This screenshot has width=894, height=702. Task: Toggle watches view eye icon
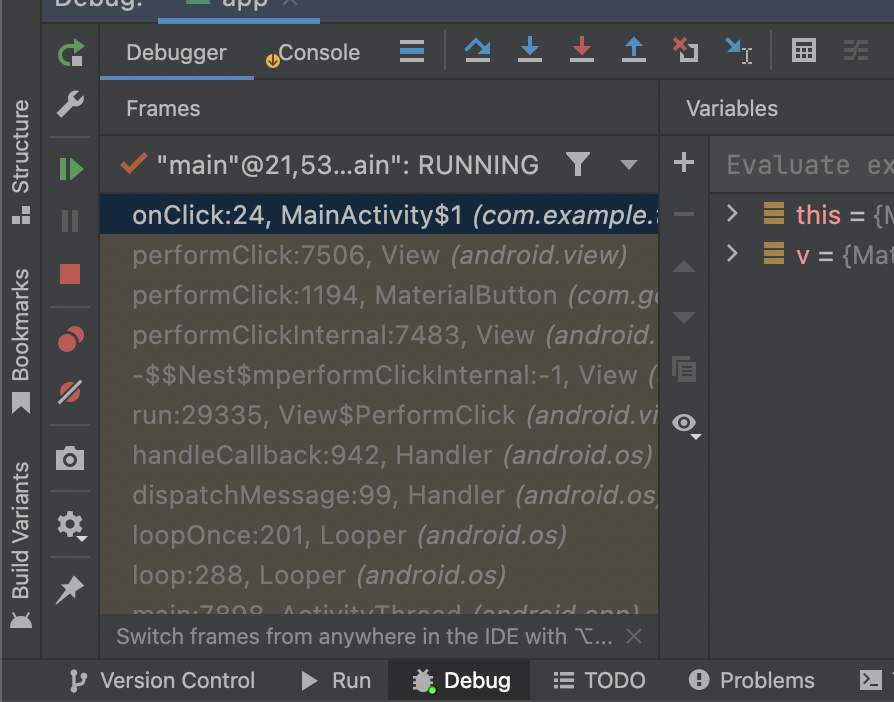[x=686, y=424]
